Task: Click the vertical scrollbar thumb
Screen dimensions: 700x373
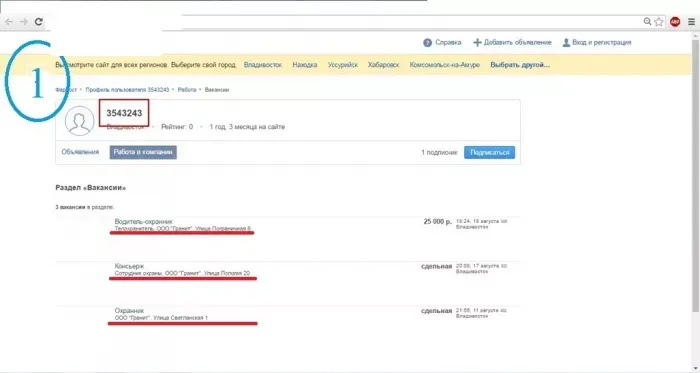Action: [695, 176]
